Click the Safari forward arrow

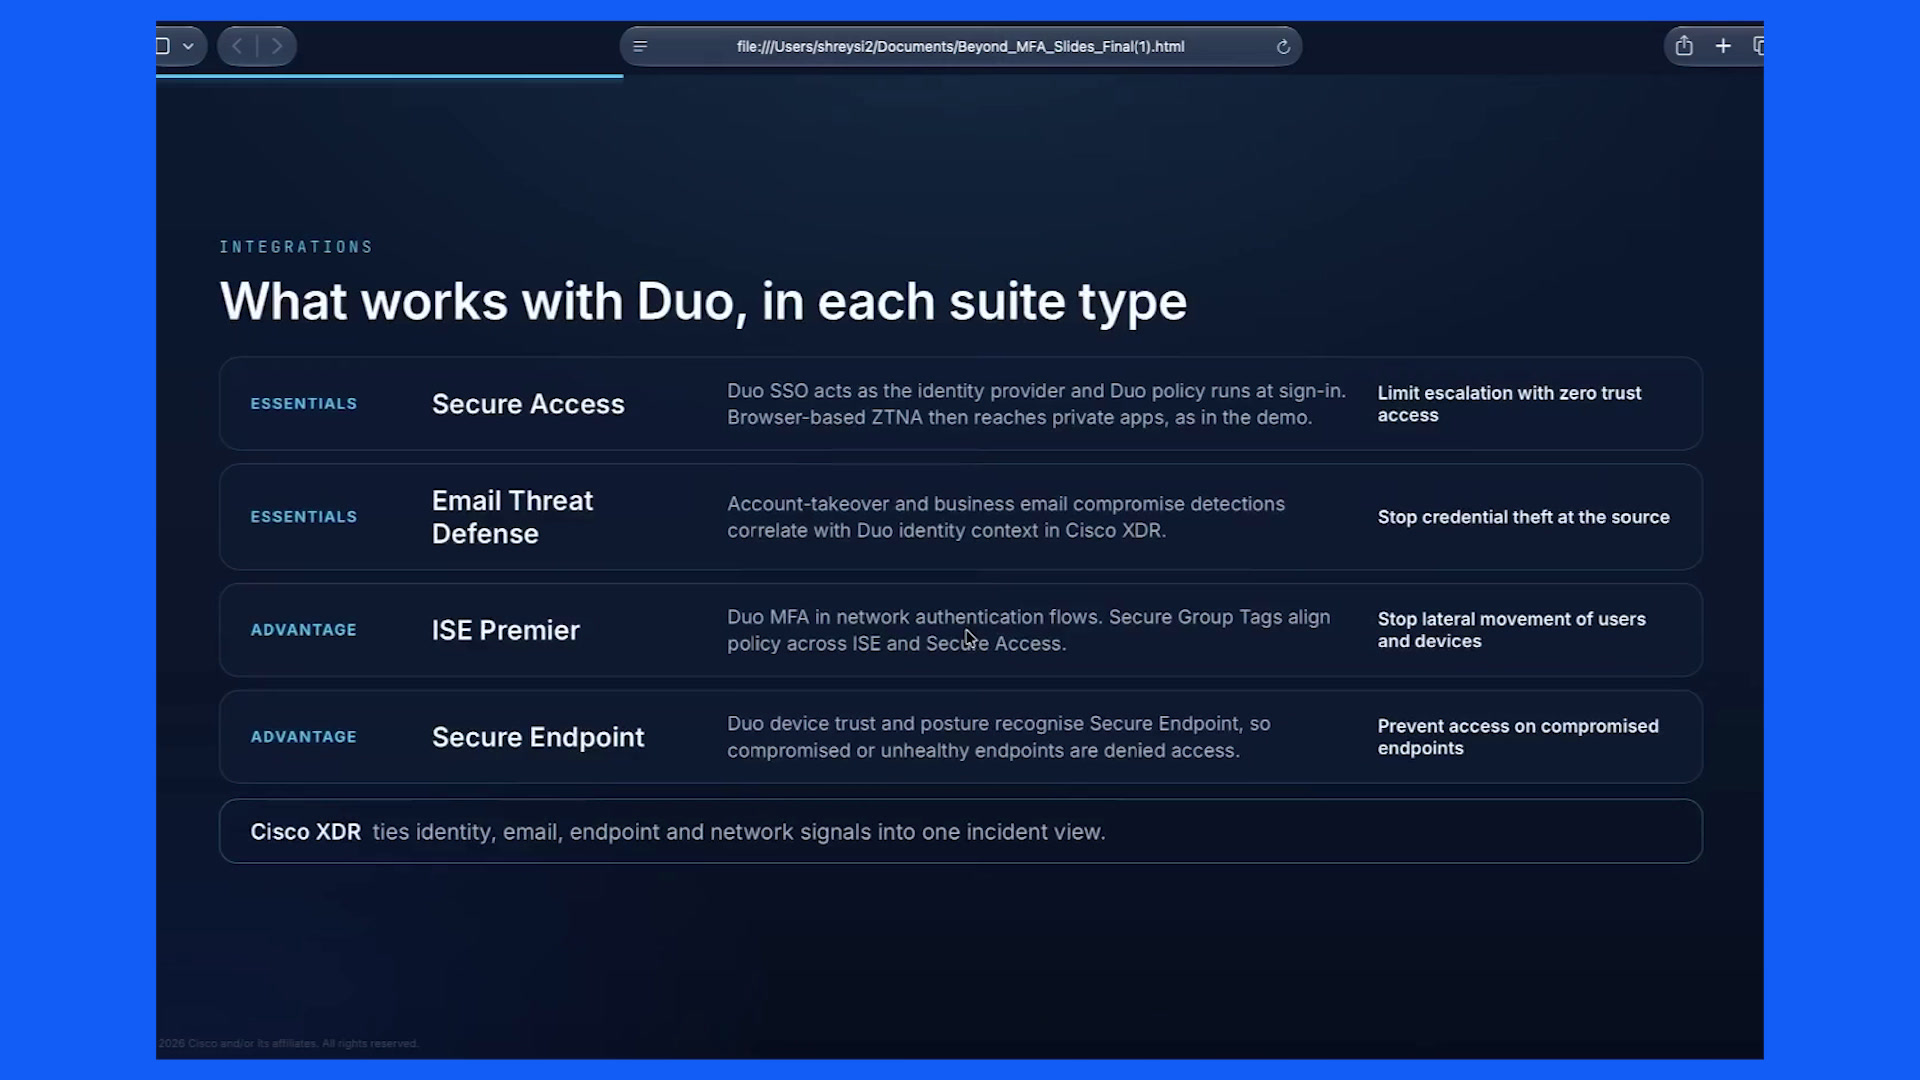(277, 46)
